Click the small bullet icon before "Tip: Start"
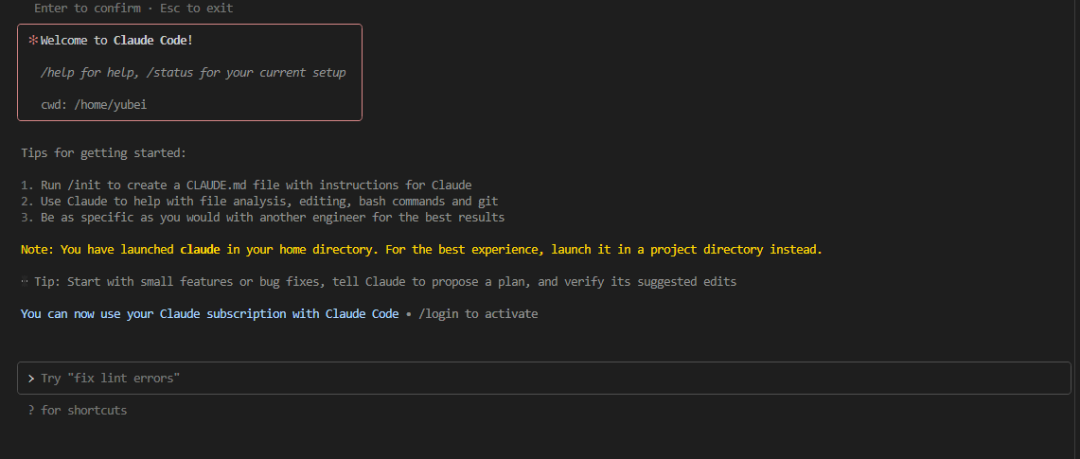The height and width of the screenshot is (459, 1080). click(24, 282)
